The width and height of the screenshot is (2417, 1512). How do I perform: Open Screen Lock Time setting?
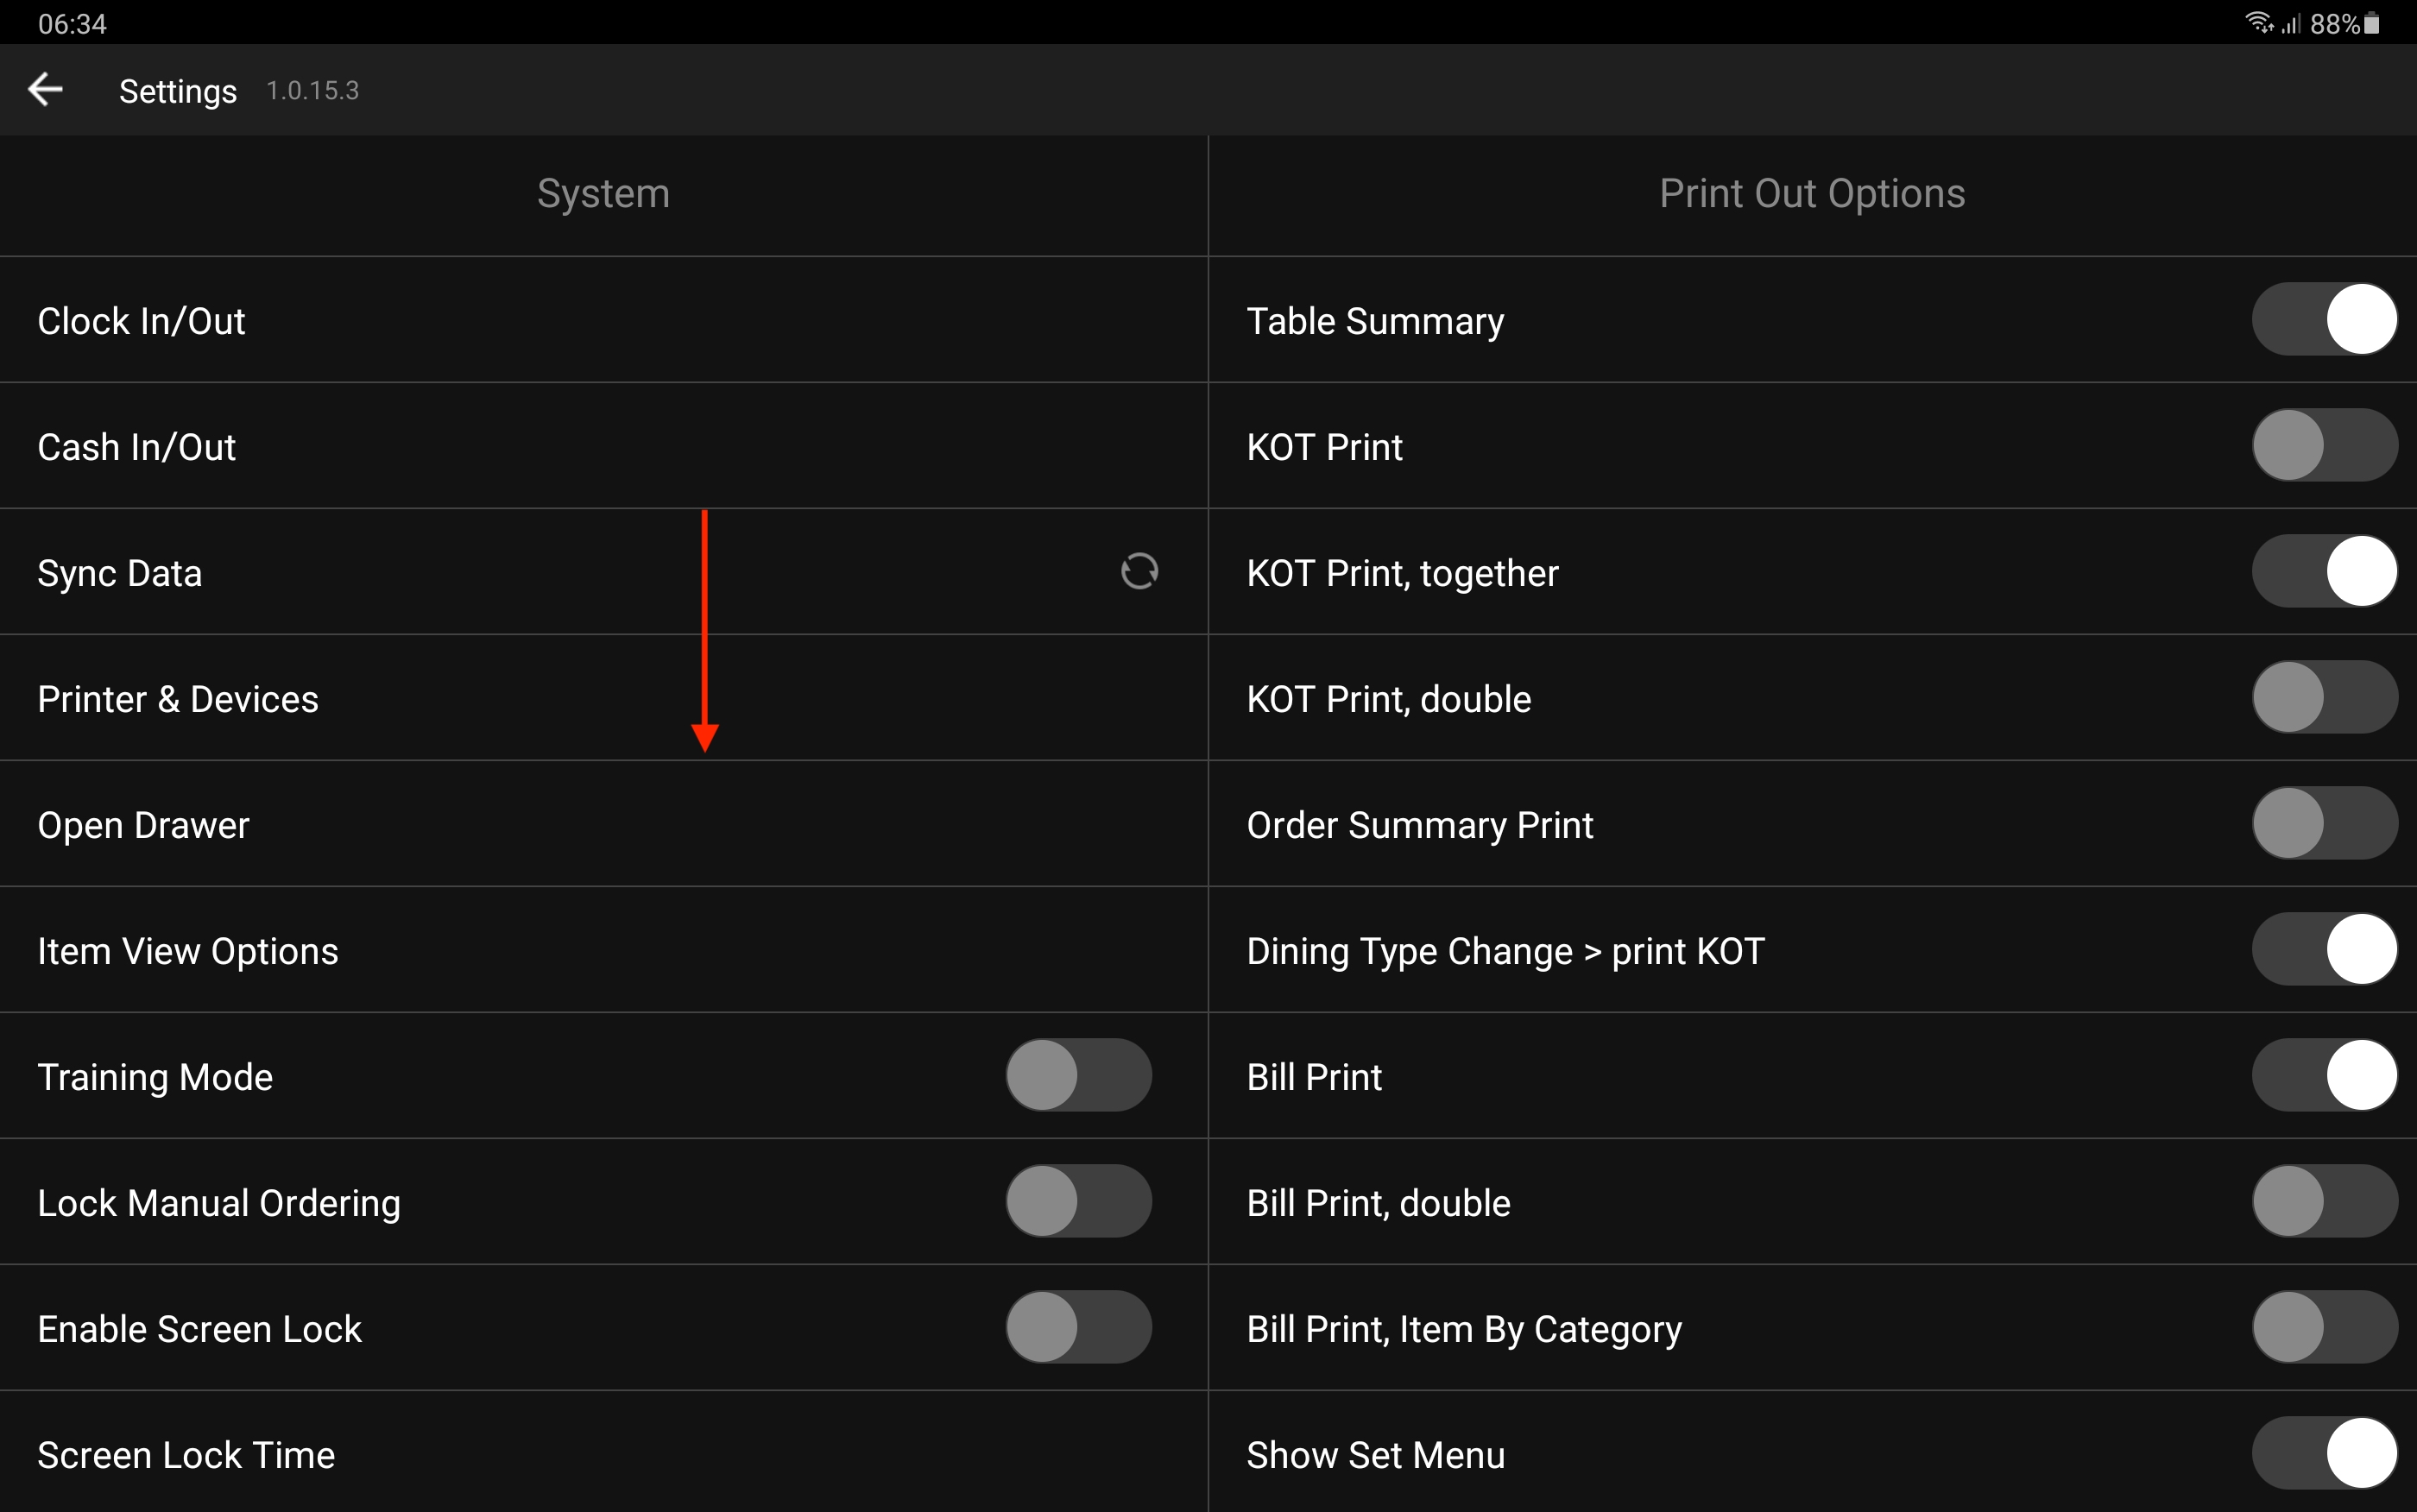(x=186, y=1455)
